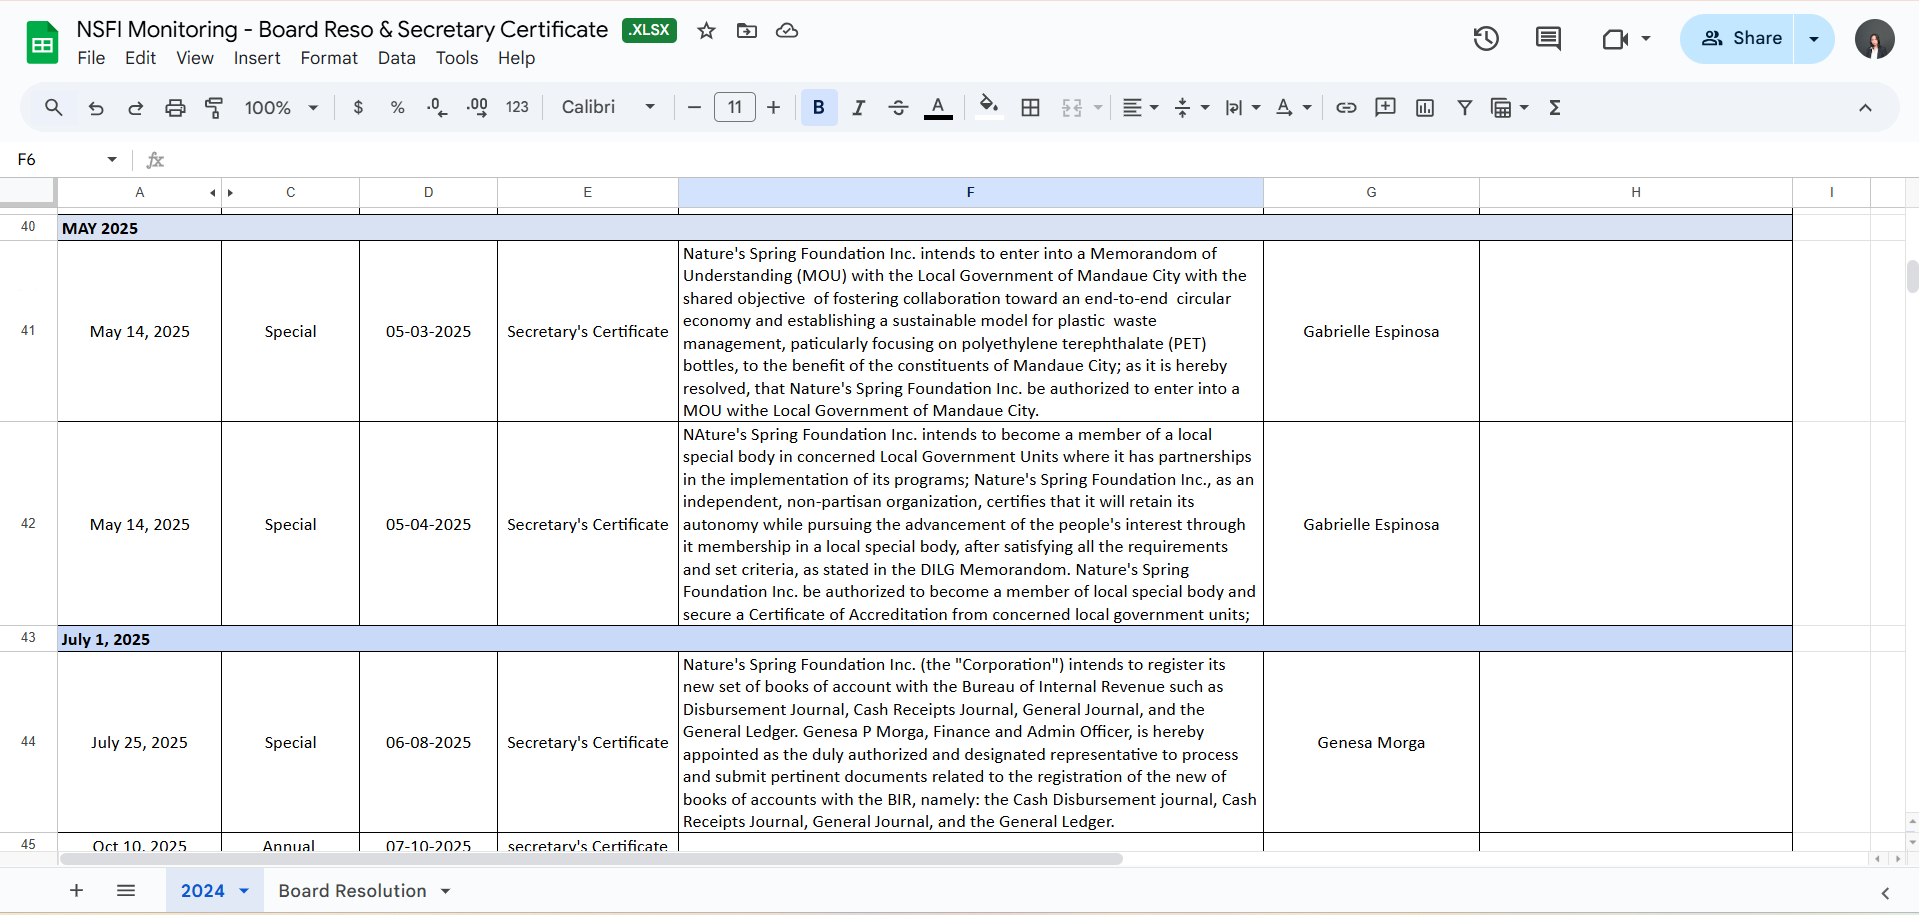Expand the Calibri font dropdown

point(608,108)
